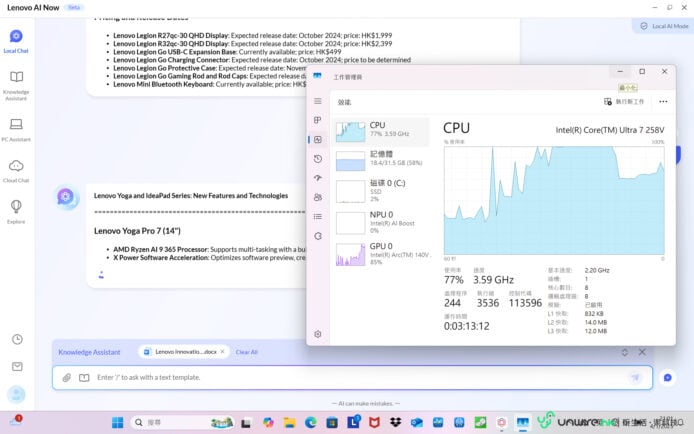
Task: Open Microsoft Edge from the taskbar
Action: (x=310, y=422)
